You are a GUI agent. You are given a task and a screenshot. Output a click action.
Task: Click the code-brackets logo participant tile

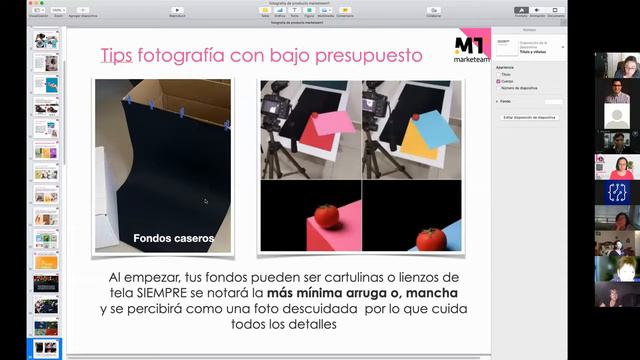click(617, 192)
